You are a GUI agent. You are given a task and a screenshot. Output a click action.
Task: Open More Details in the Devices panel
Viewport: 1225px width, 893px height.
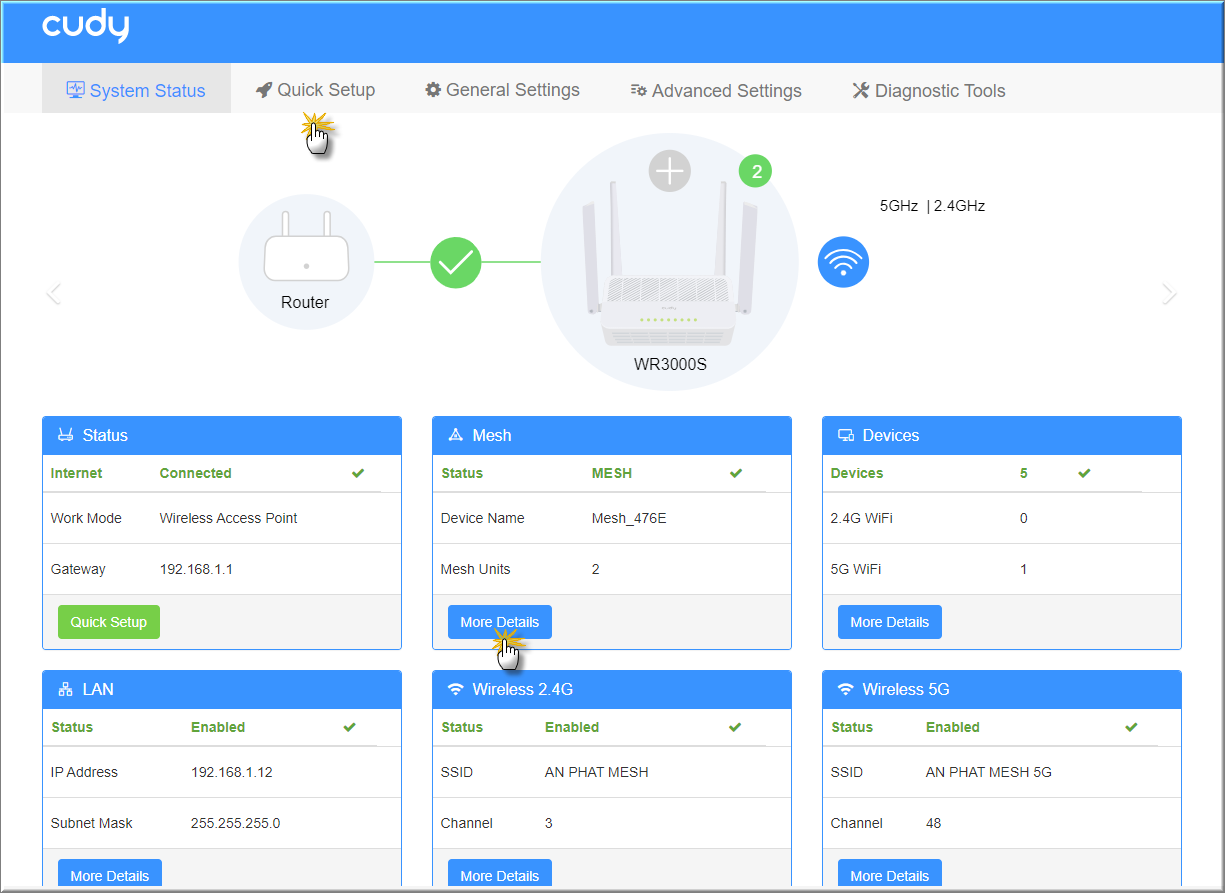[890, 622]
